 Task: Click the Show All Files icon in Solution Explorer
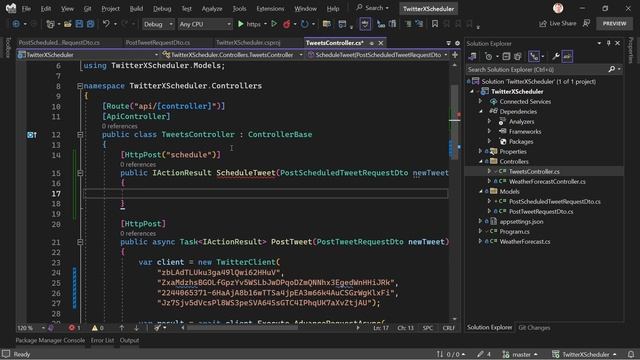[x=518, y=56]
